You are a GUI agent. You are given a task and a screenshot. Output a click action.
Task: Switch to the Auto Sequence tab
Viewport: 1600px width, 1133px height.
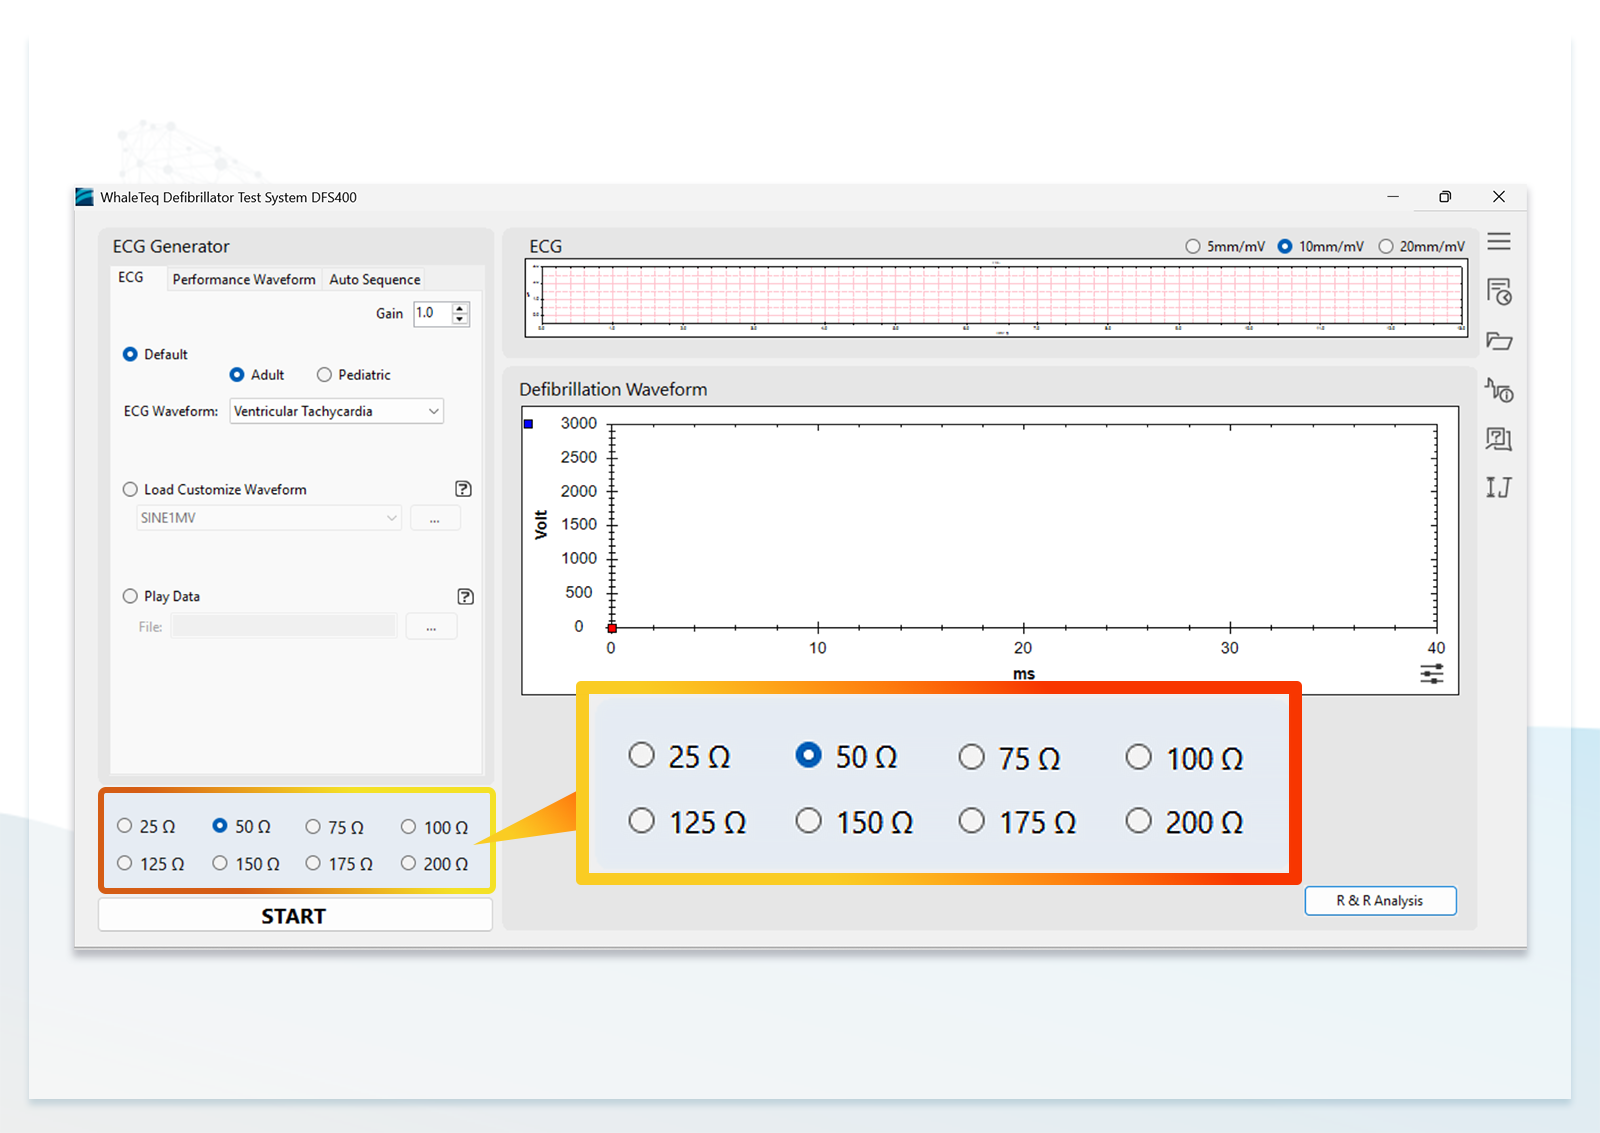coord(375,279)
